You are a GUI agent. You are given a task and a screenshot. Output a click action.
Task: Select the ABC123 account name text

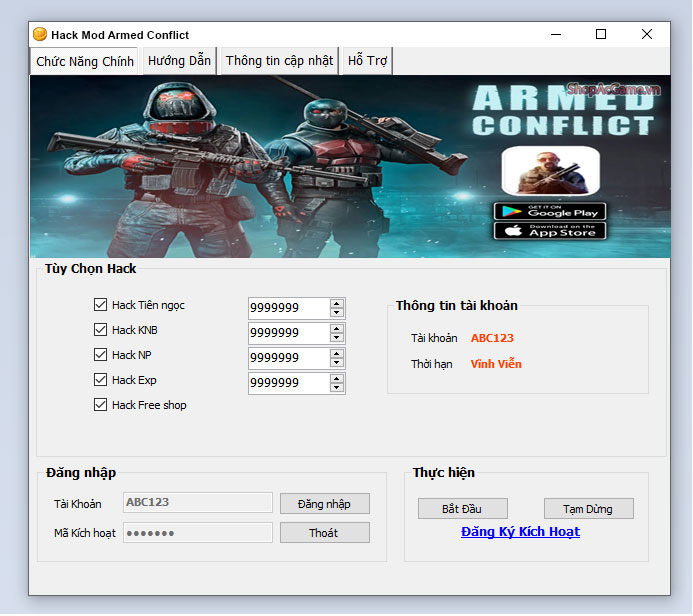tap(492, 338)
